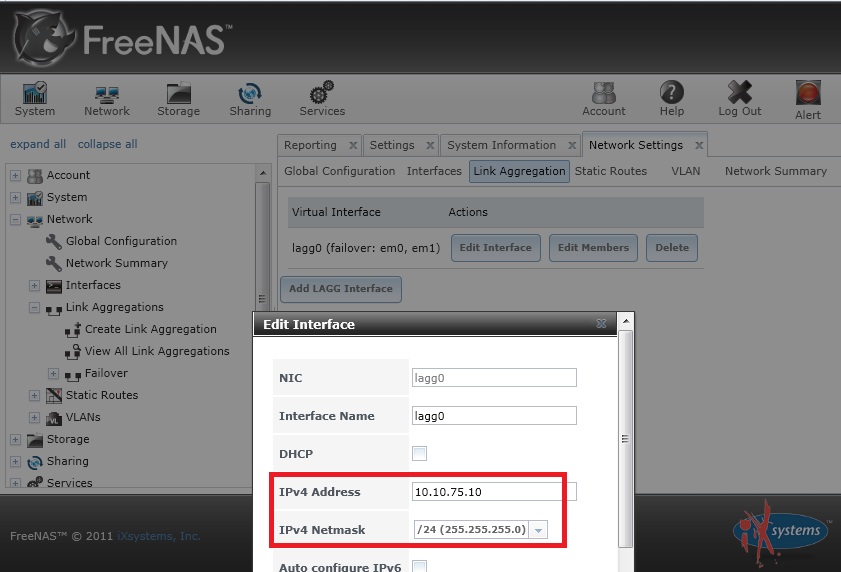This screenshot has width=841, height=572.
Task: Expand the VLANs tree node
Action: click(x=34, y=417)
